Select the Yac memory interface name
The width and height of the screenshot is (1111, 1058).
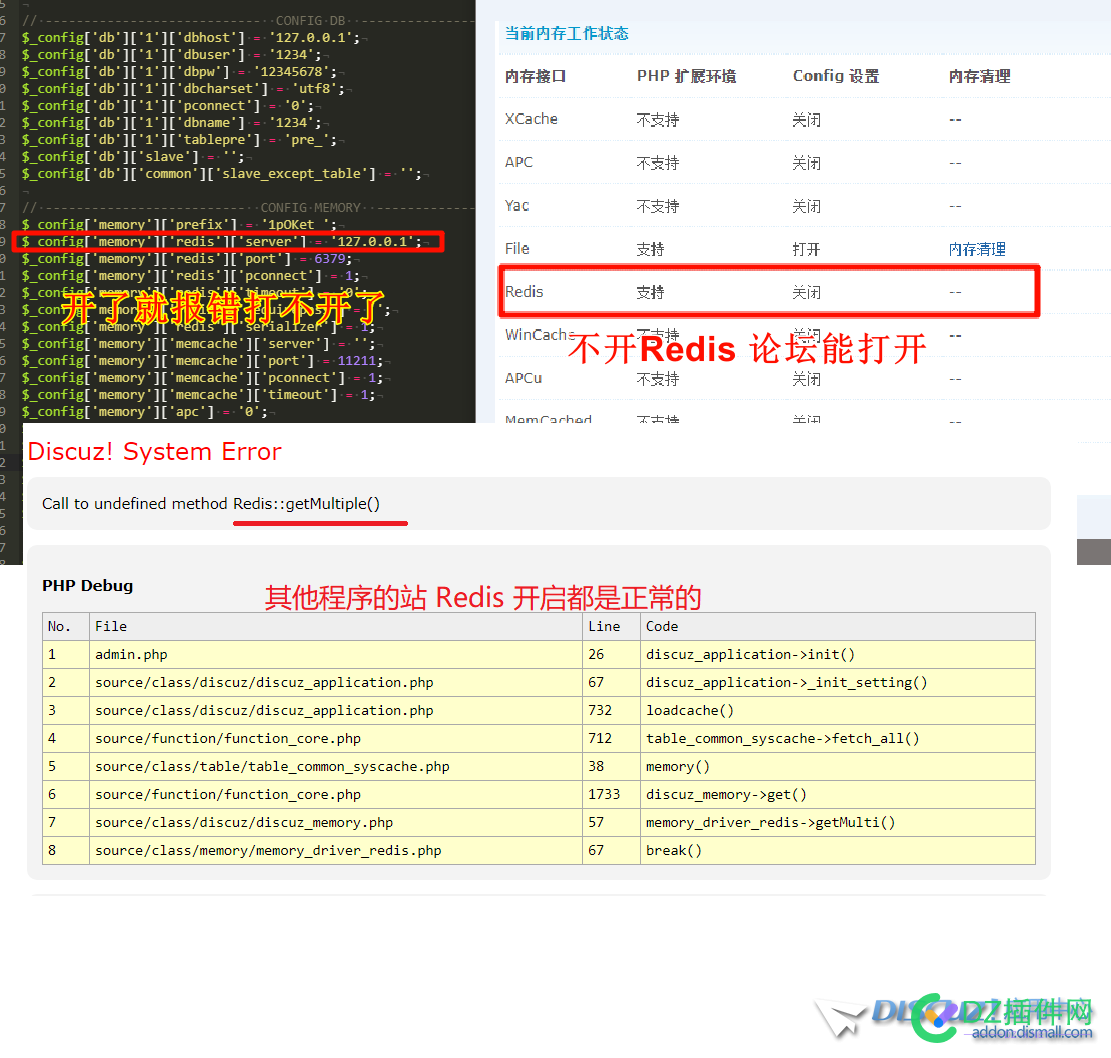(517, 206)
